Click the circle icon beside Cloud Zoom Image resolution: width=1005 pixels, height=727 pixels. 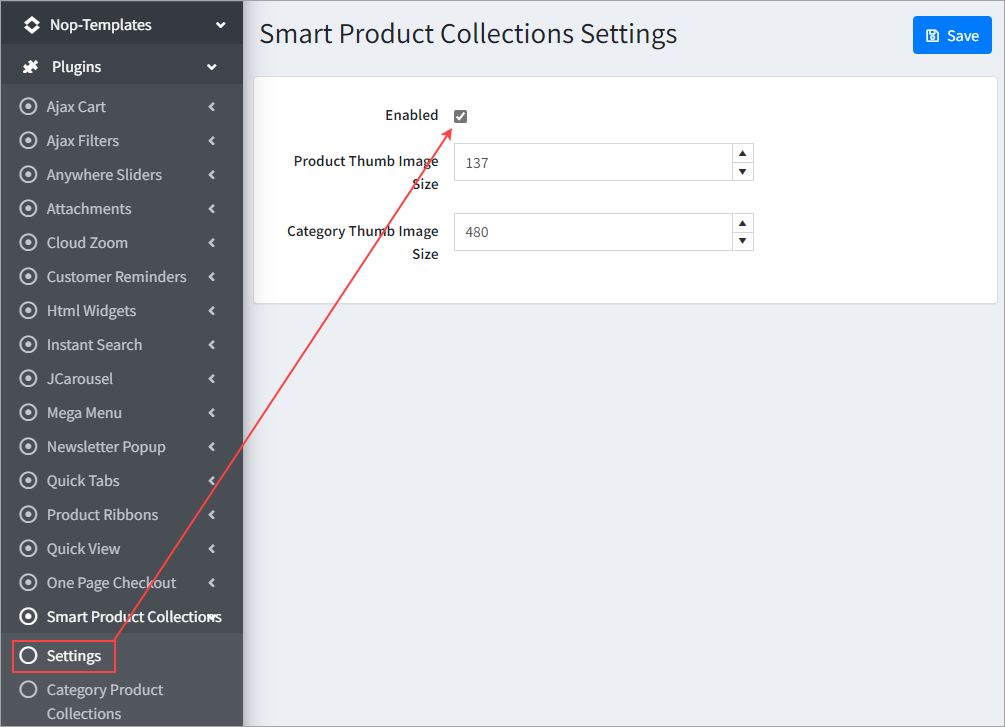click(x=28, y=243)
